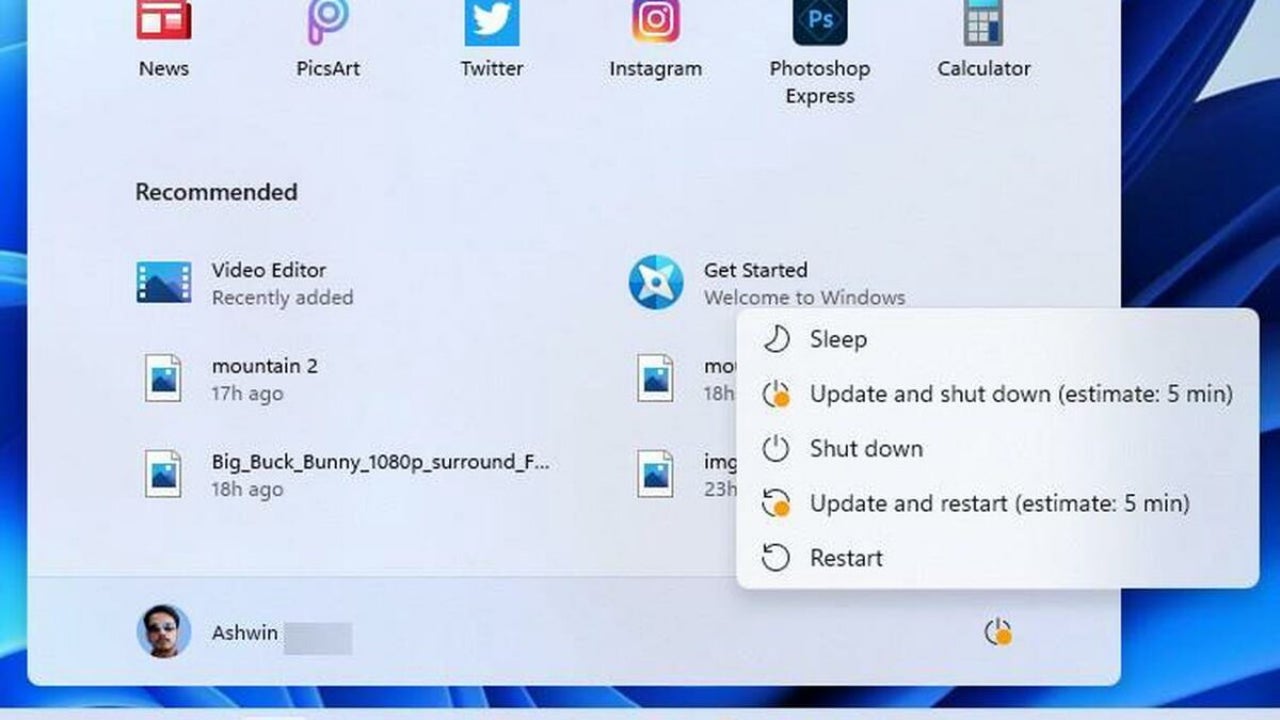Click the '17h ago' timestamp

[247, 394]
